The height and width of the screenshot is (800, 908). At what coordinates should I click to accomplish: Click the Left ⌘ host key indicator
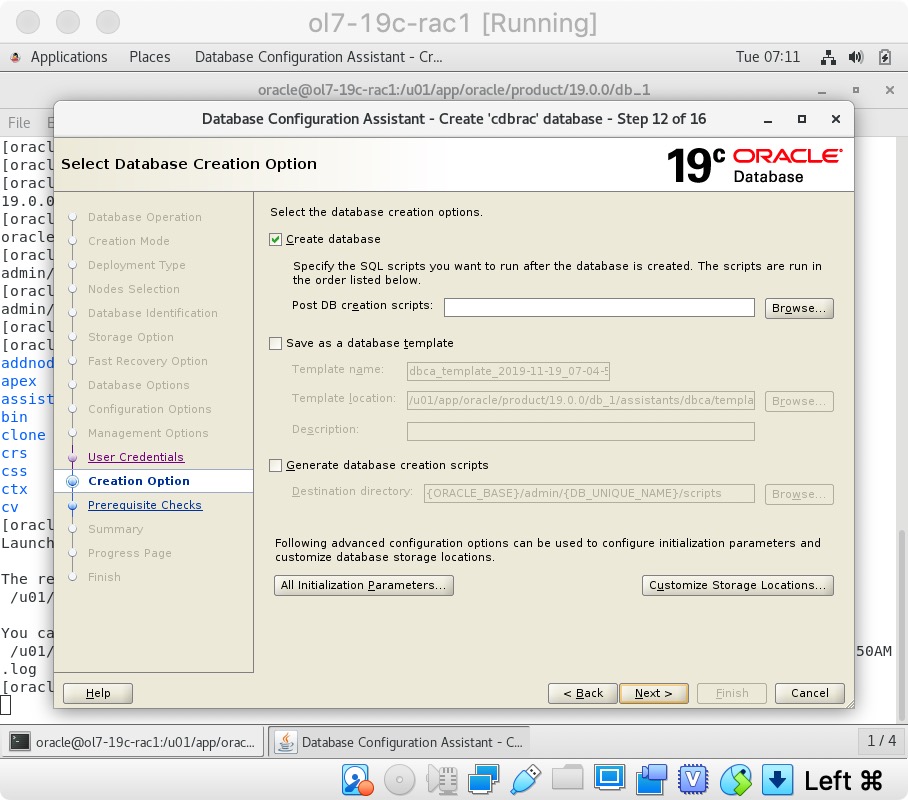(843, 781)
